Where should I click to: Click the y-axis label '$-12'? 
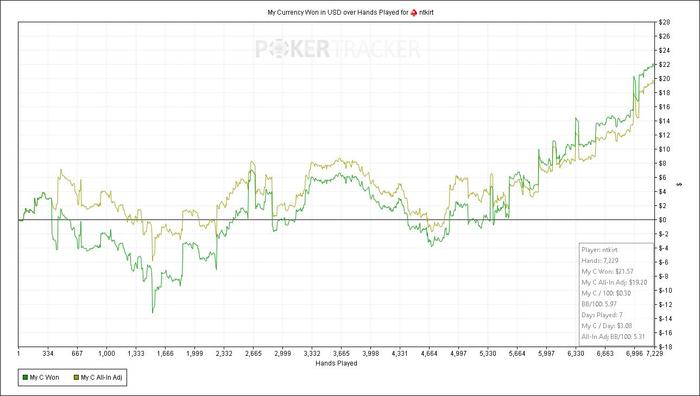[x=665, y=304]
